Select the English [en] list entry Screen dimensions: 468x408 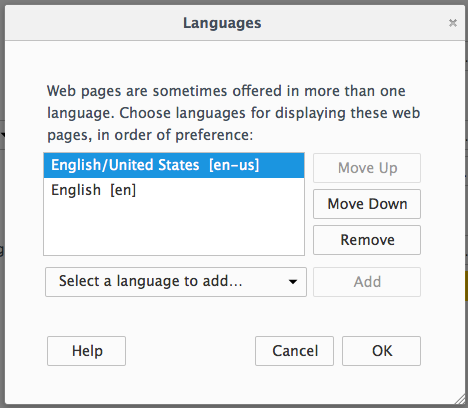[x=174, y=190]
